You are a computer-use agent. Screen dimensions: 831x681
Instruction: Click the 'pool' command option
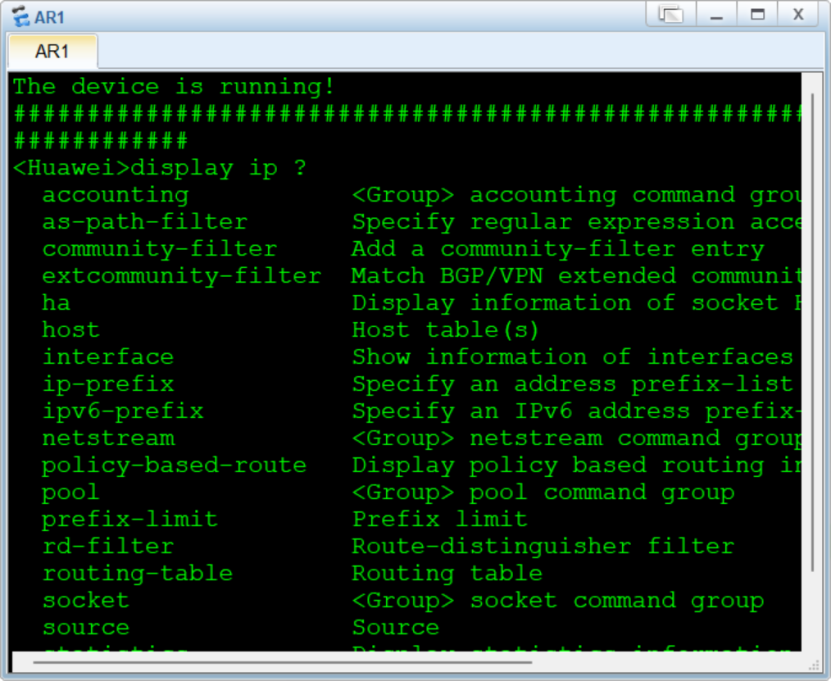click(x=70, y=492)
